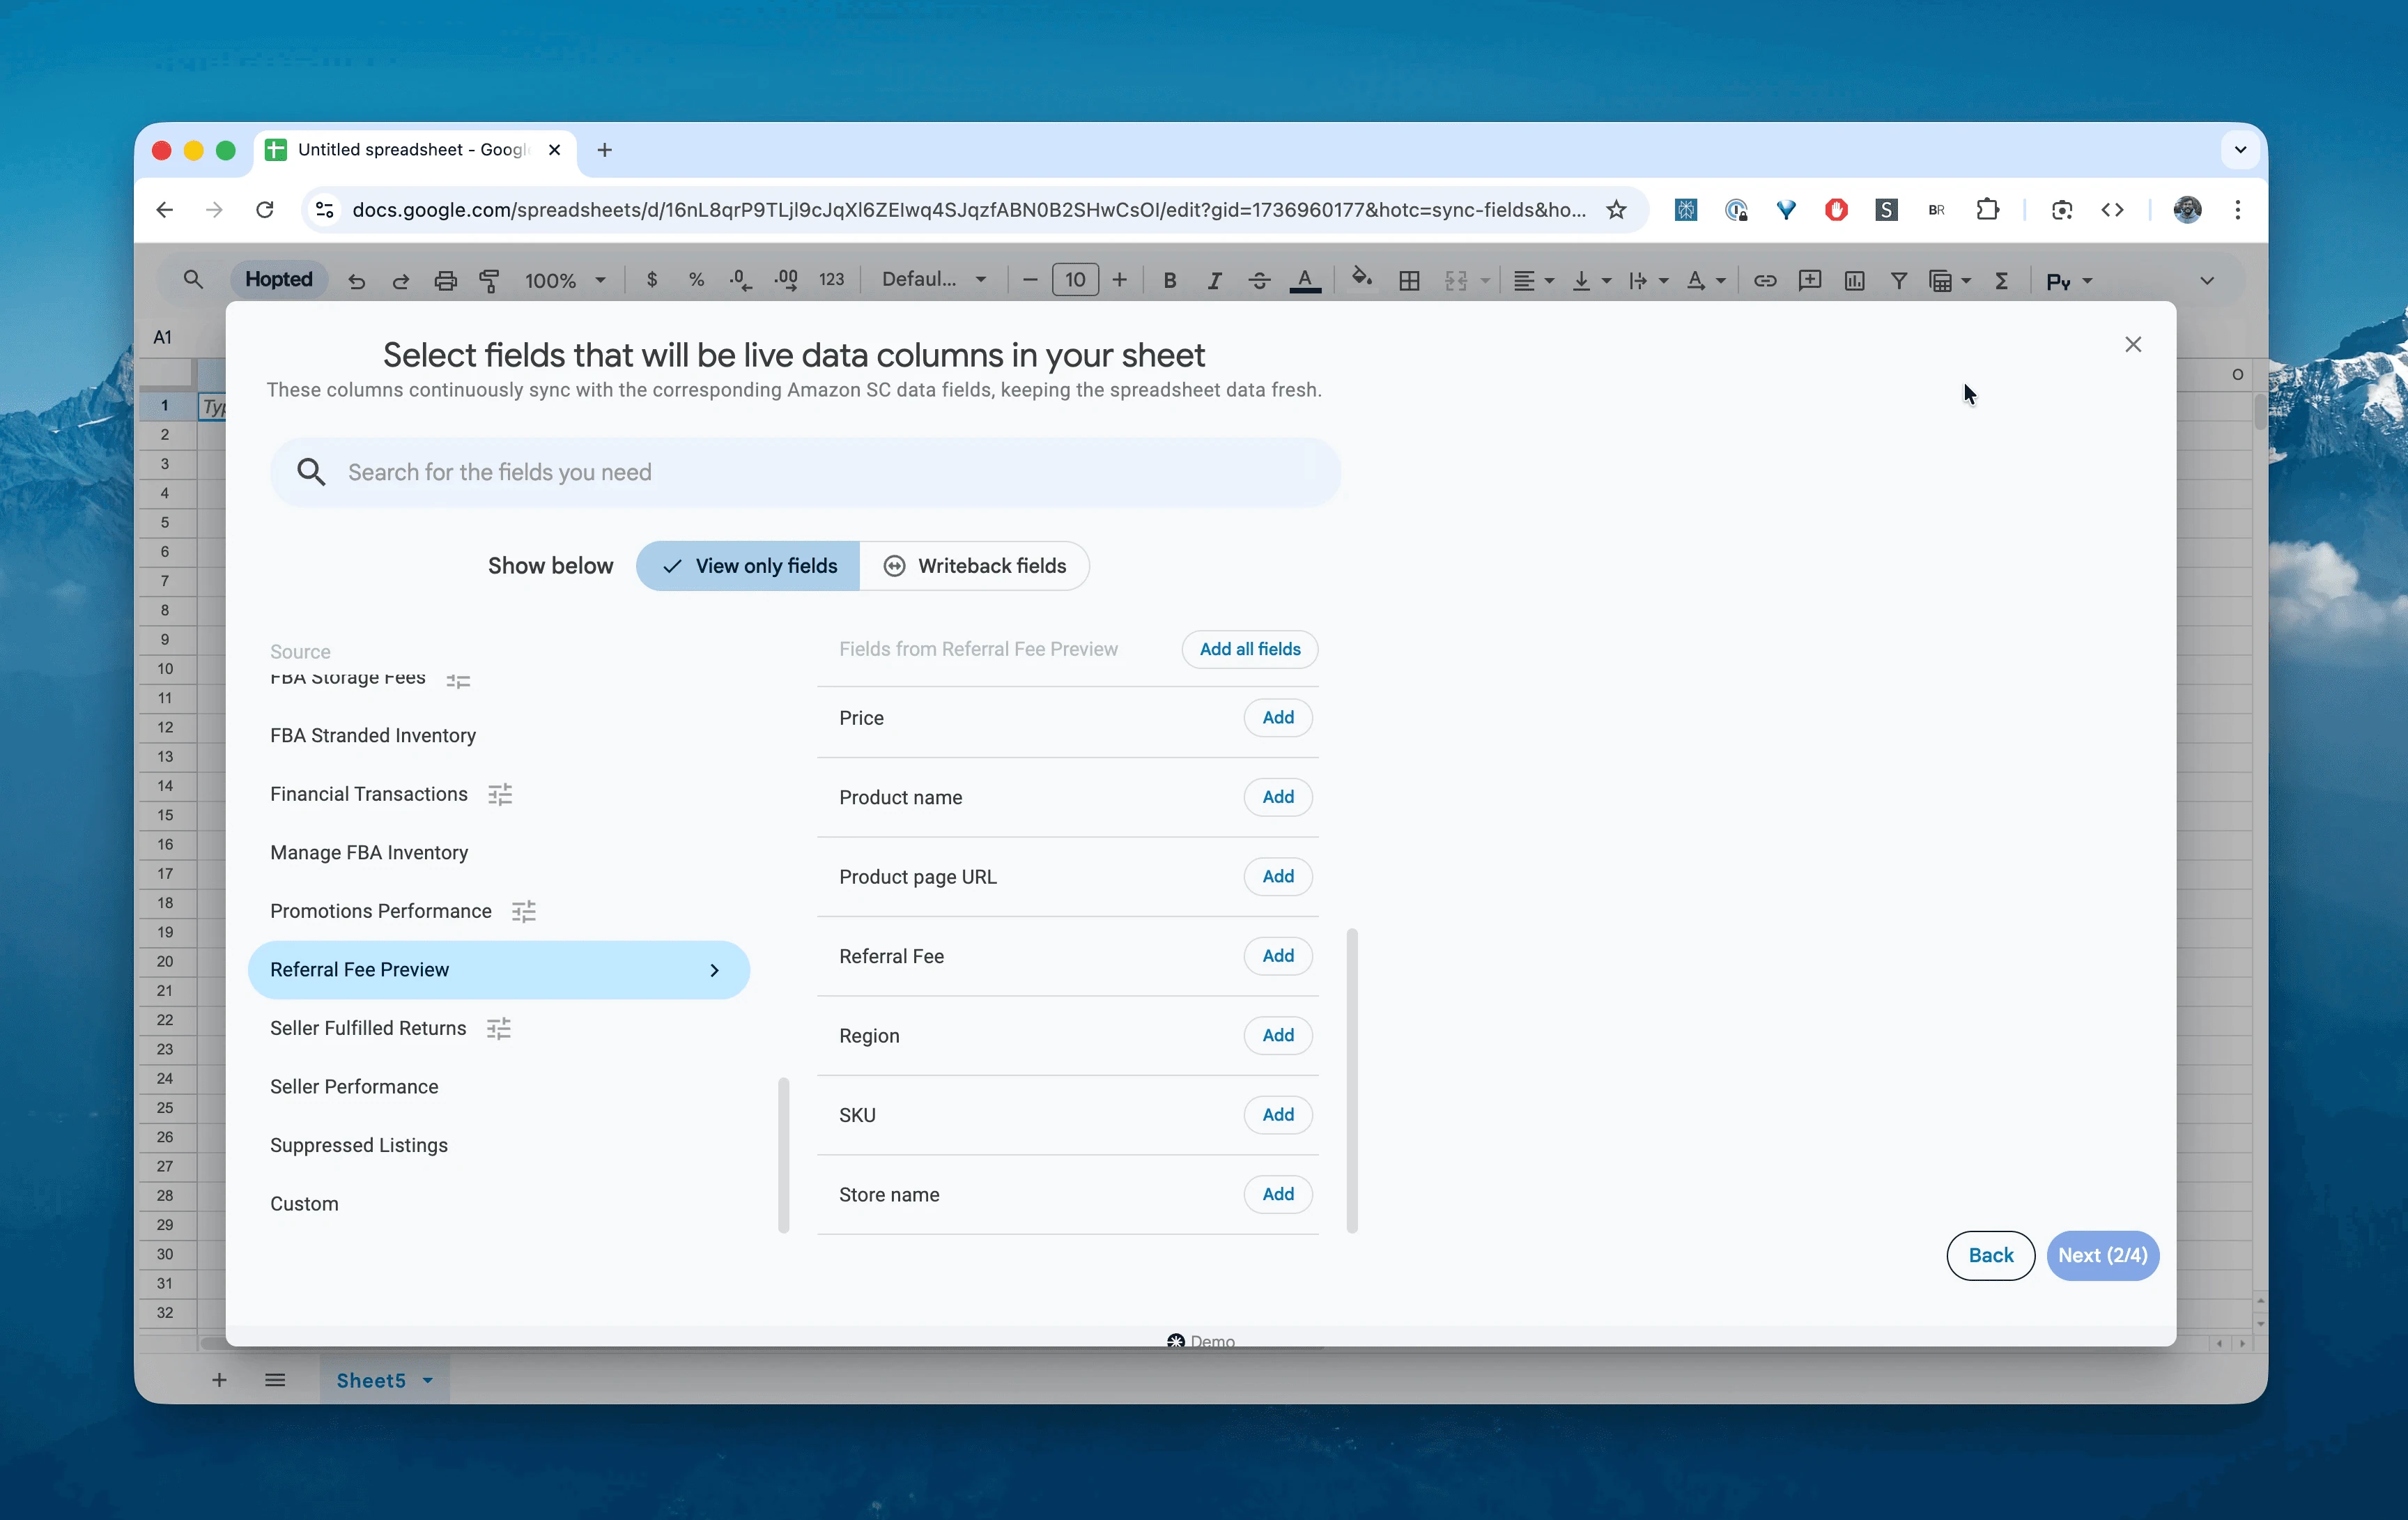Viewport: 2408px width, 1520px height.
Task: Insert a chart
Action: click(1854, 281)
